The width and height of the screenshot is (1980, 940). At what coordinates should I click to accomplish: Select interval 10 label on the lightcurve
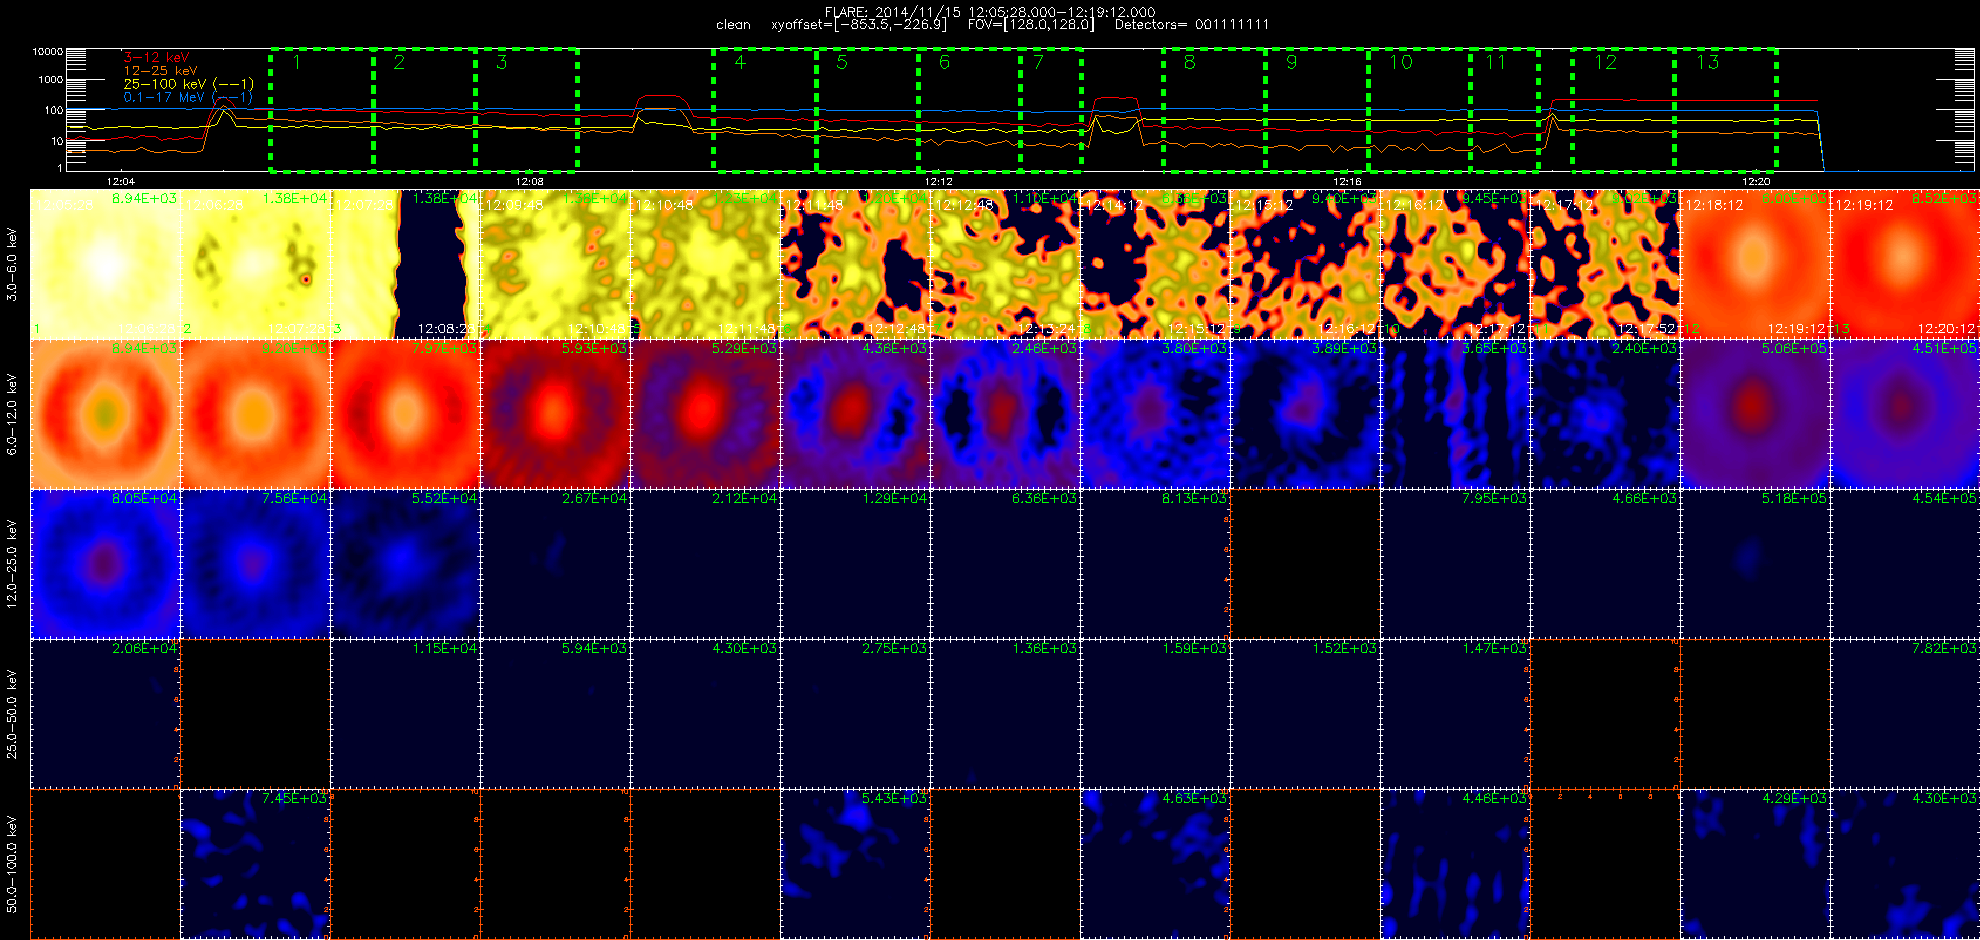[x=1401, y=62]
